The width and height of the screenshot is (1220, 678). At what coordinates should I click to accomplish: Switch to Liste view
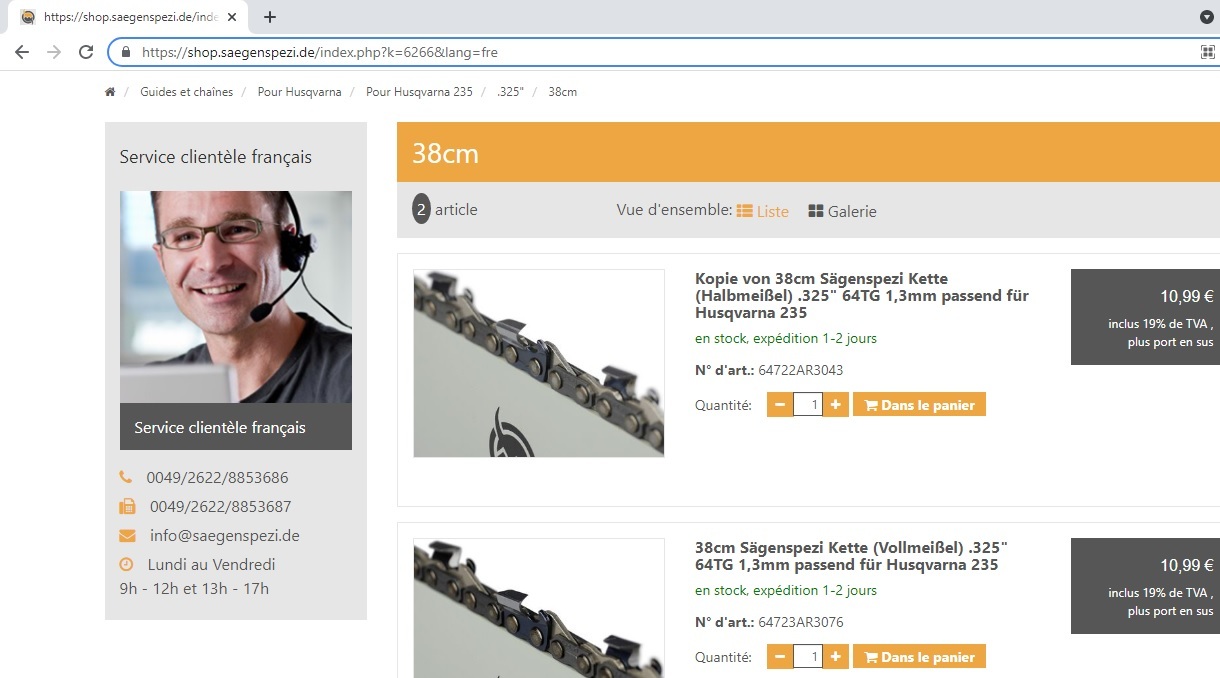[763, 211]
